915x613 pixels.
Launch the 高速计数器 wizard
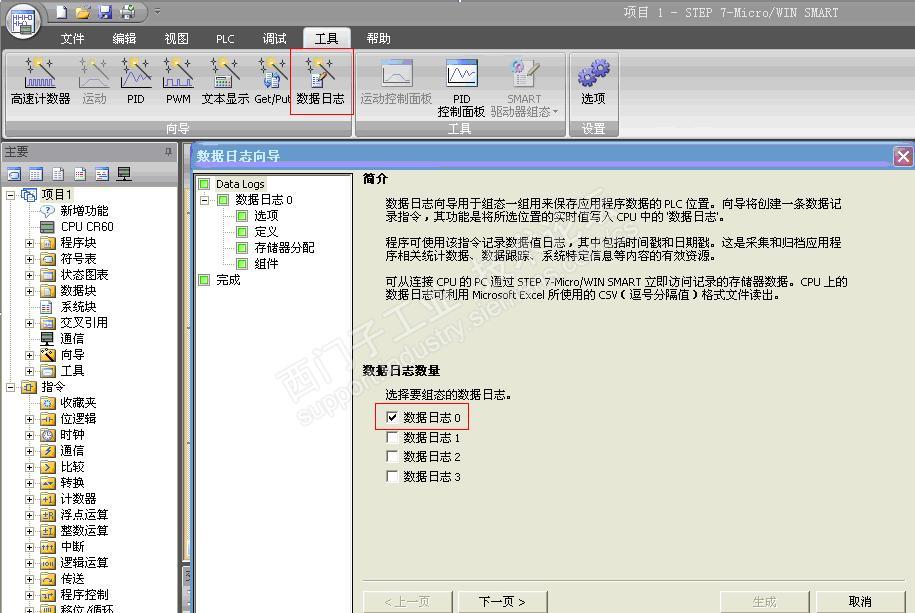coord(40,82)
